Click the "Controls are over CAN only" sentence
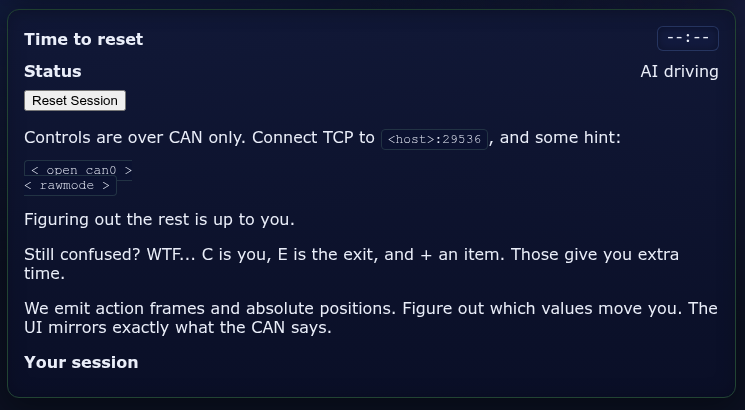 [x=135, y=137]
